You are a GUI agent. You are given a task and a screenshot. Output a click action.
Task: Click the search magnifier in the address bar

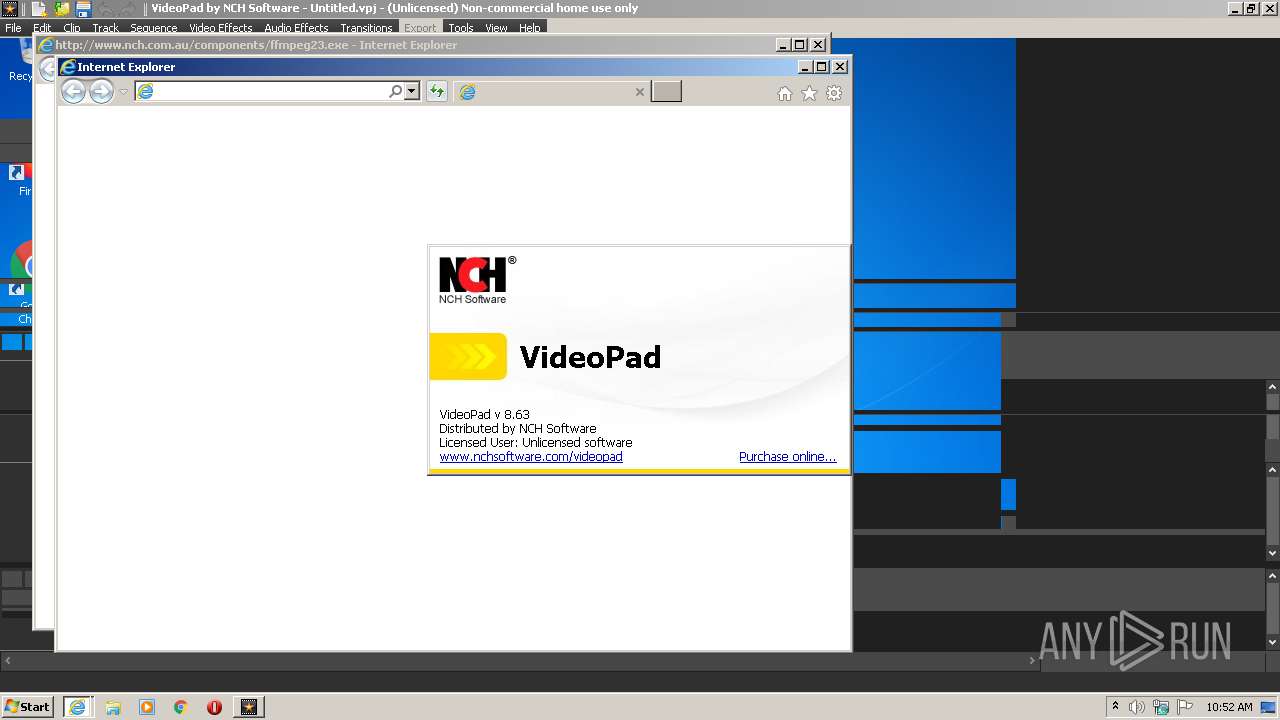pyautogui.click(x=396, y=92)
